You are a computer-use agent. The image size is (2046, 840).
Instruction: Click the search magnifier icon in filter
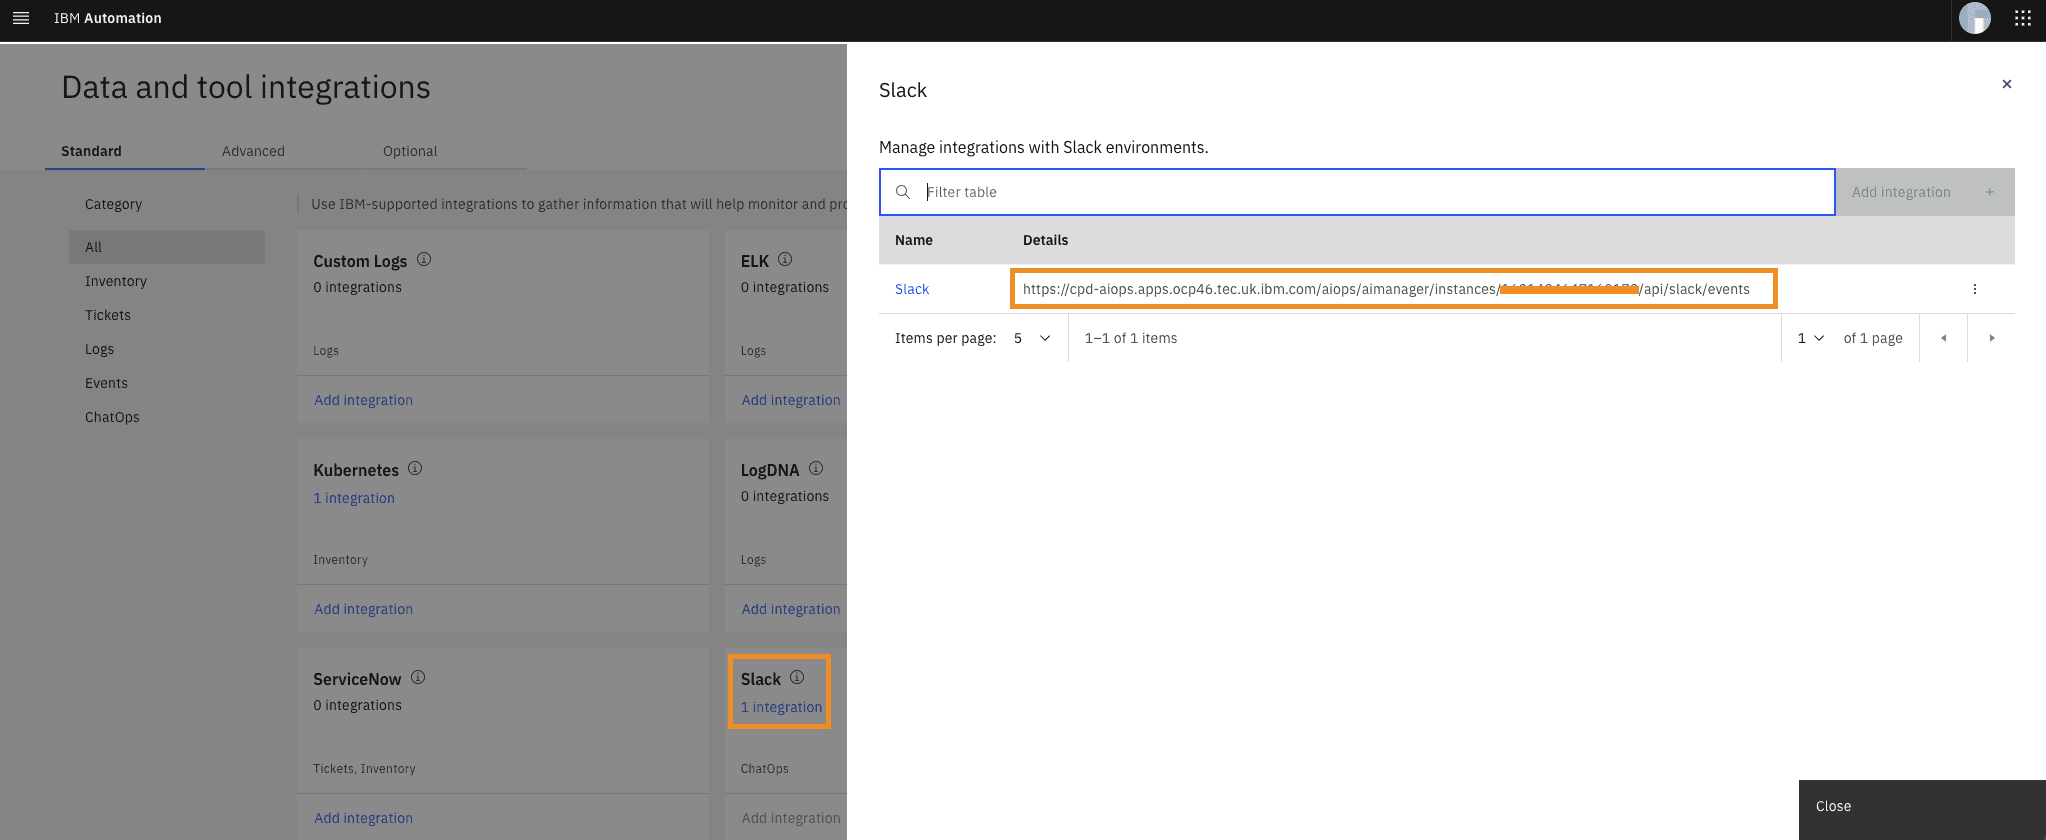click(903, 192)
